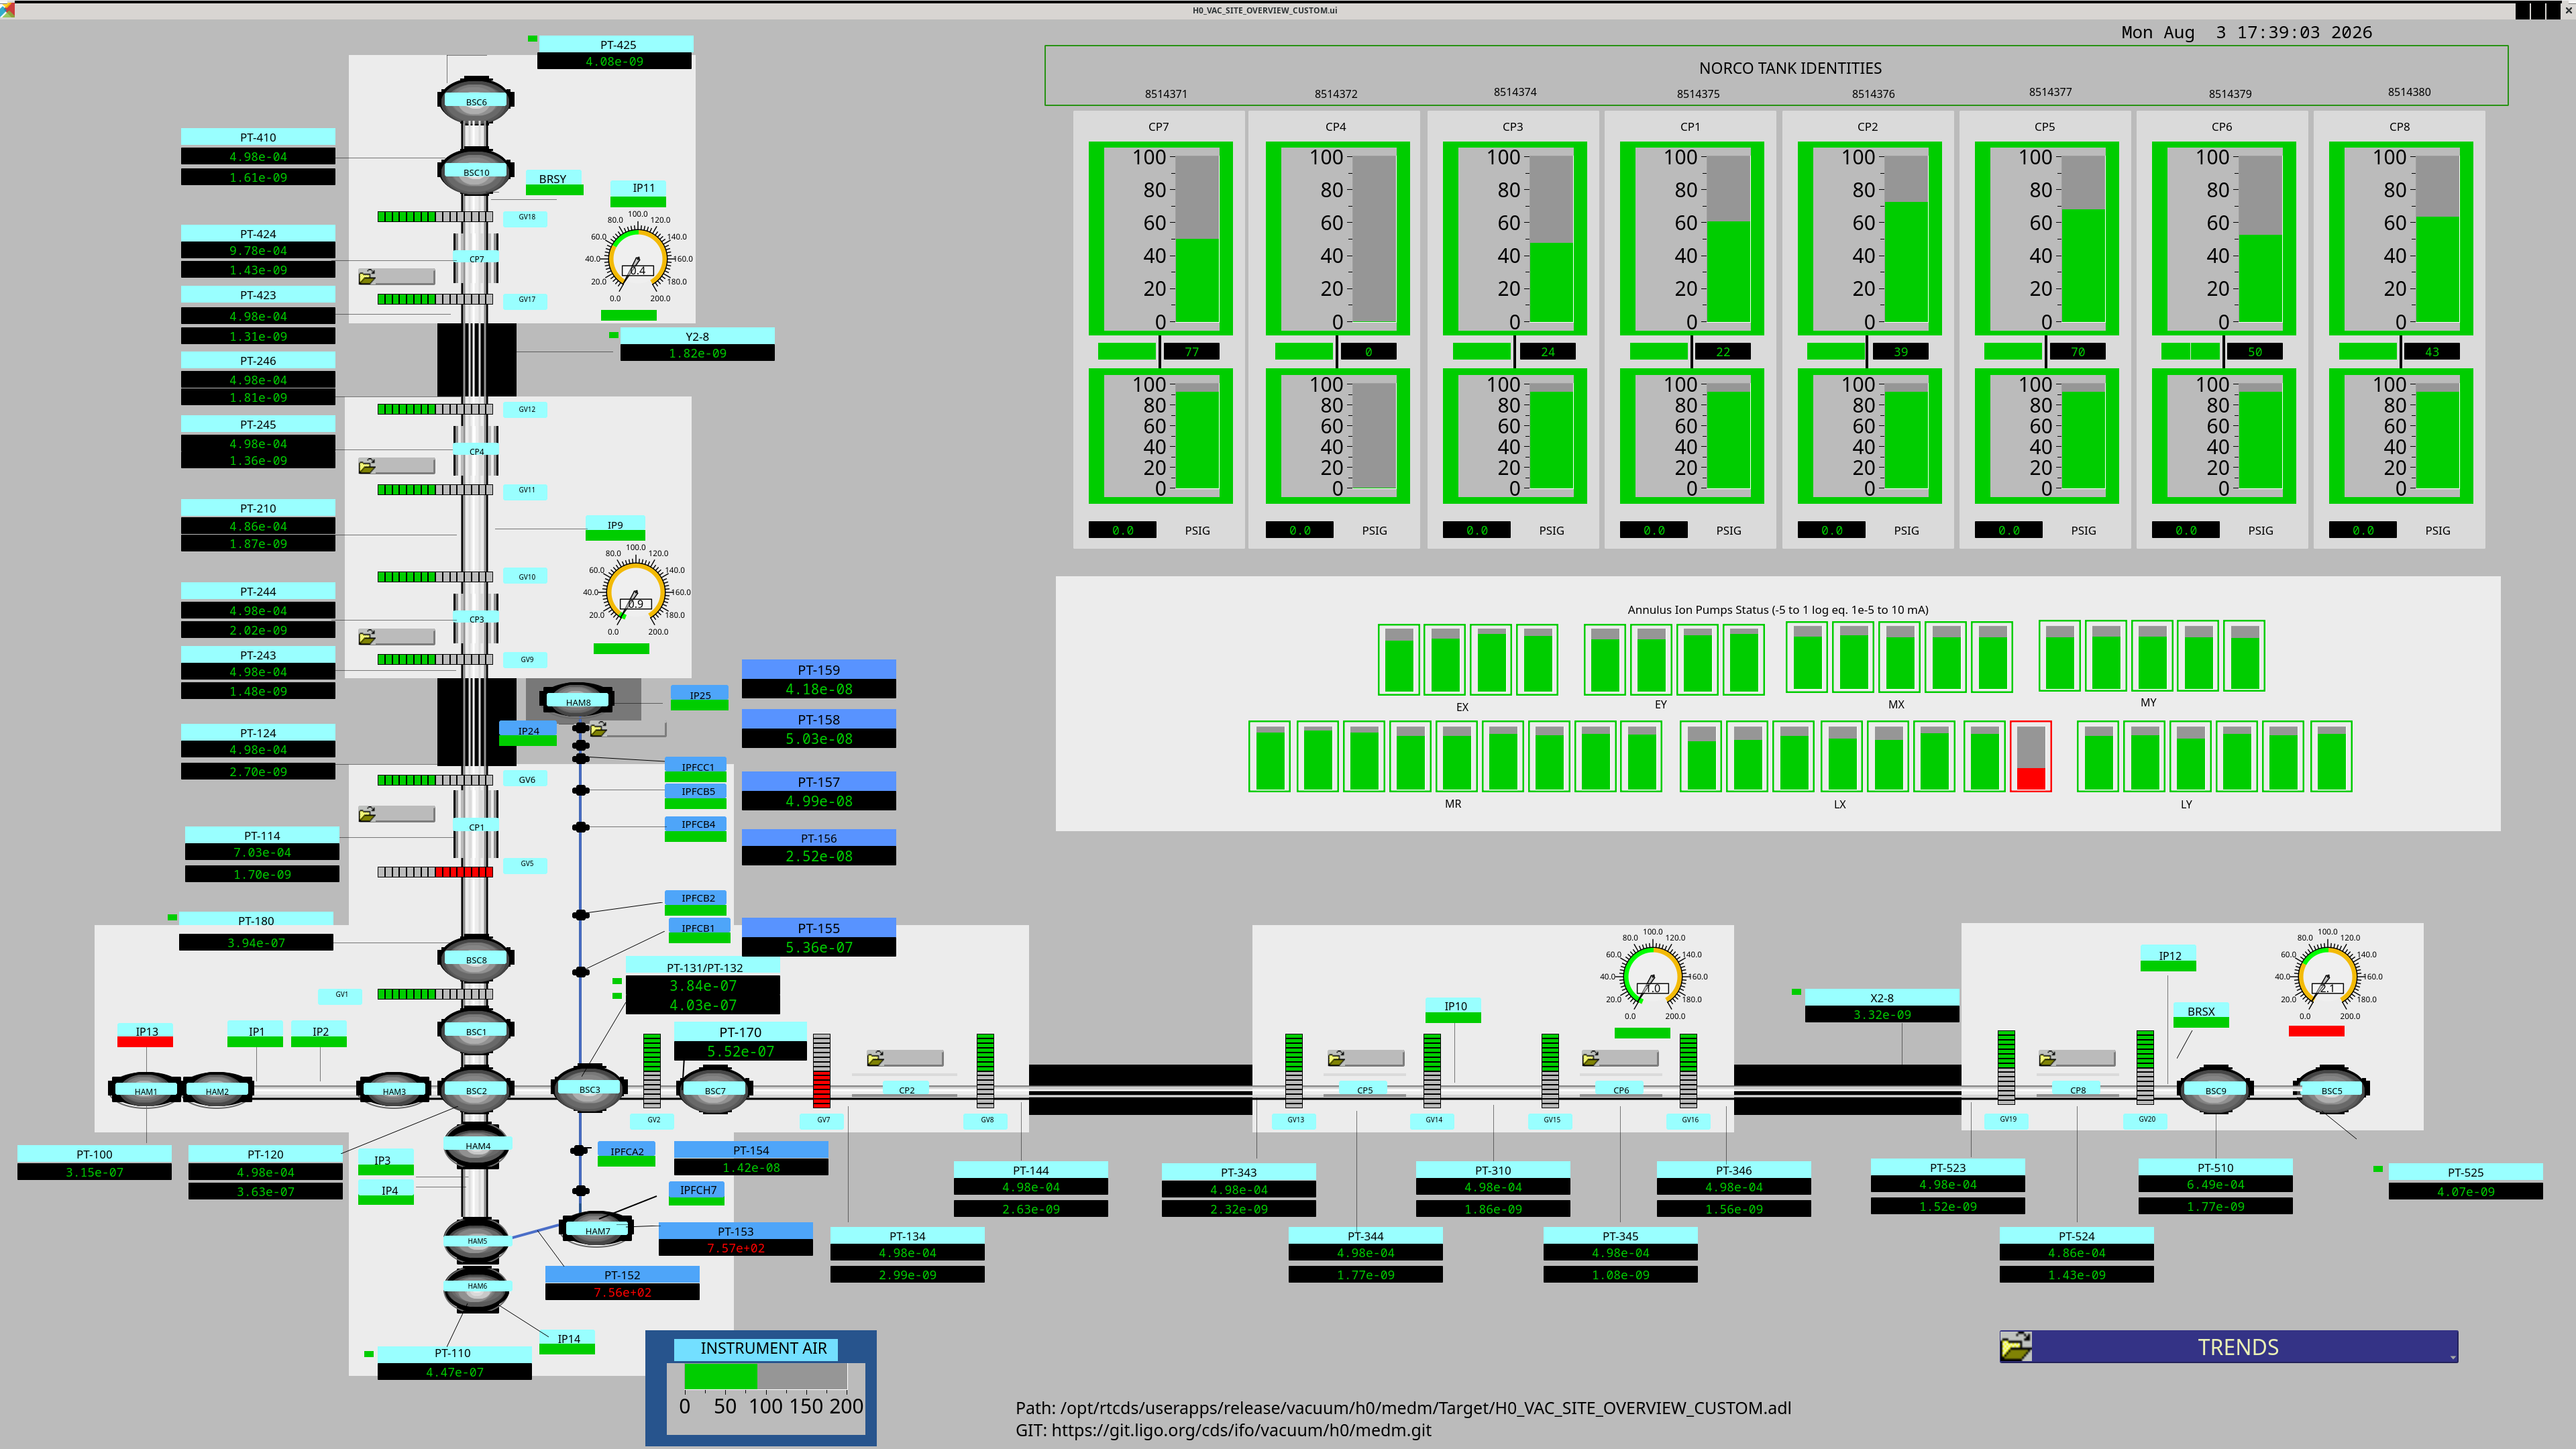The image size is (2576, 1449).
Task: Click the IP25 label near HAM8
Action: [x=700, y=695]
